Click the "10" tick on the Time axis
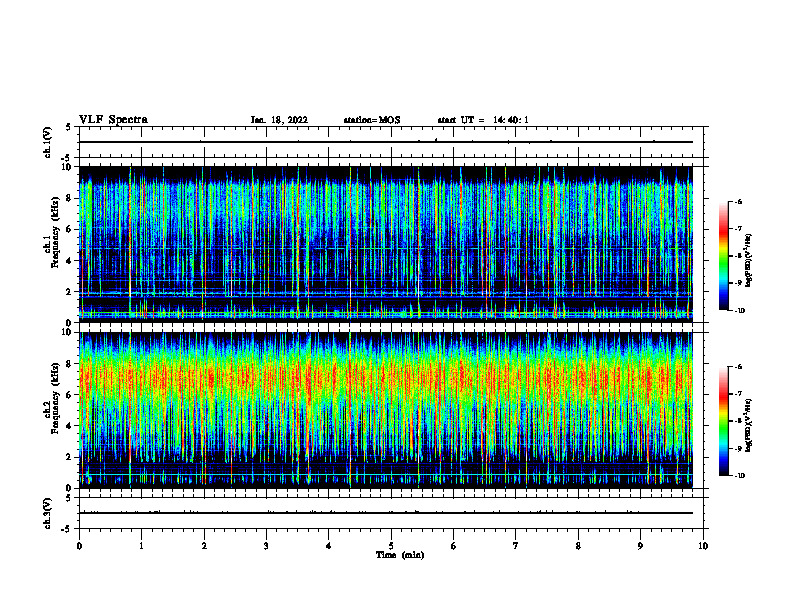The image size is (792, 612). coord(703,546)
